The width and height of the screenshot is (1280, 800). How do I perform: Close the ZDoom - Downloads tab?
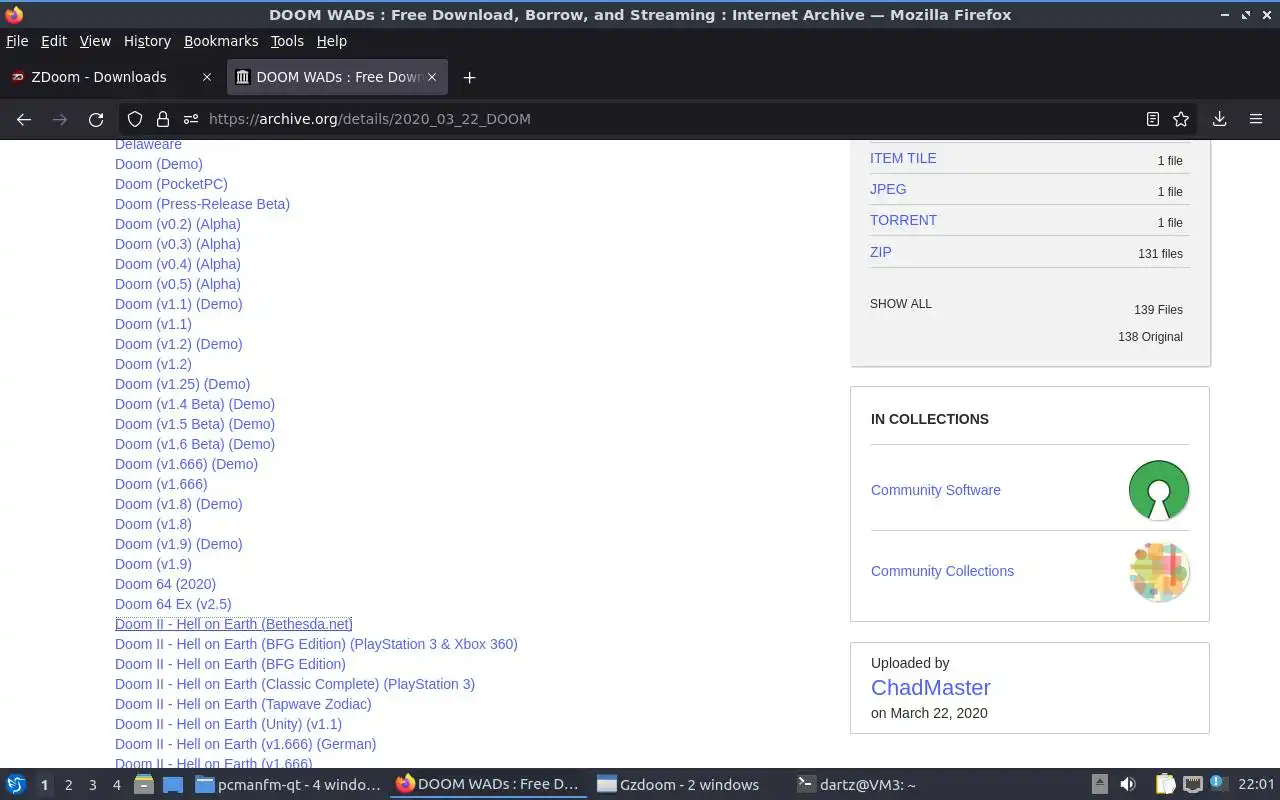207,77
